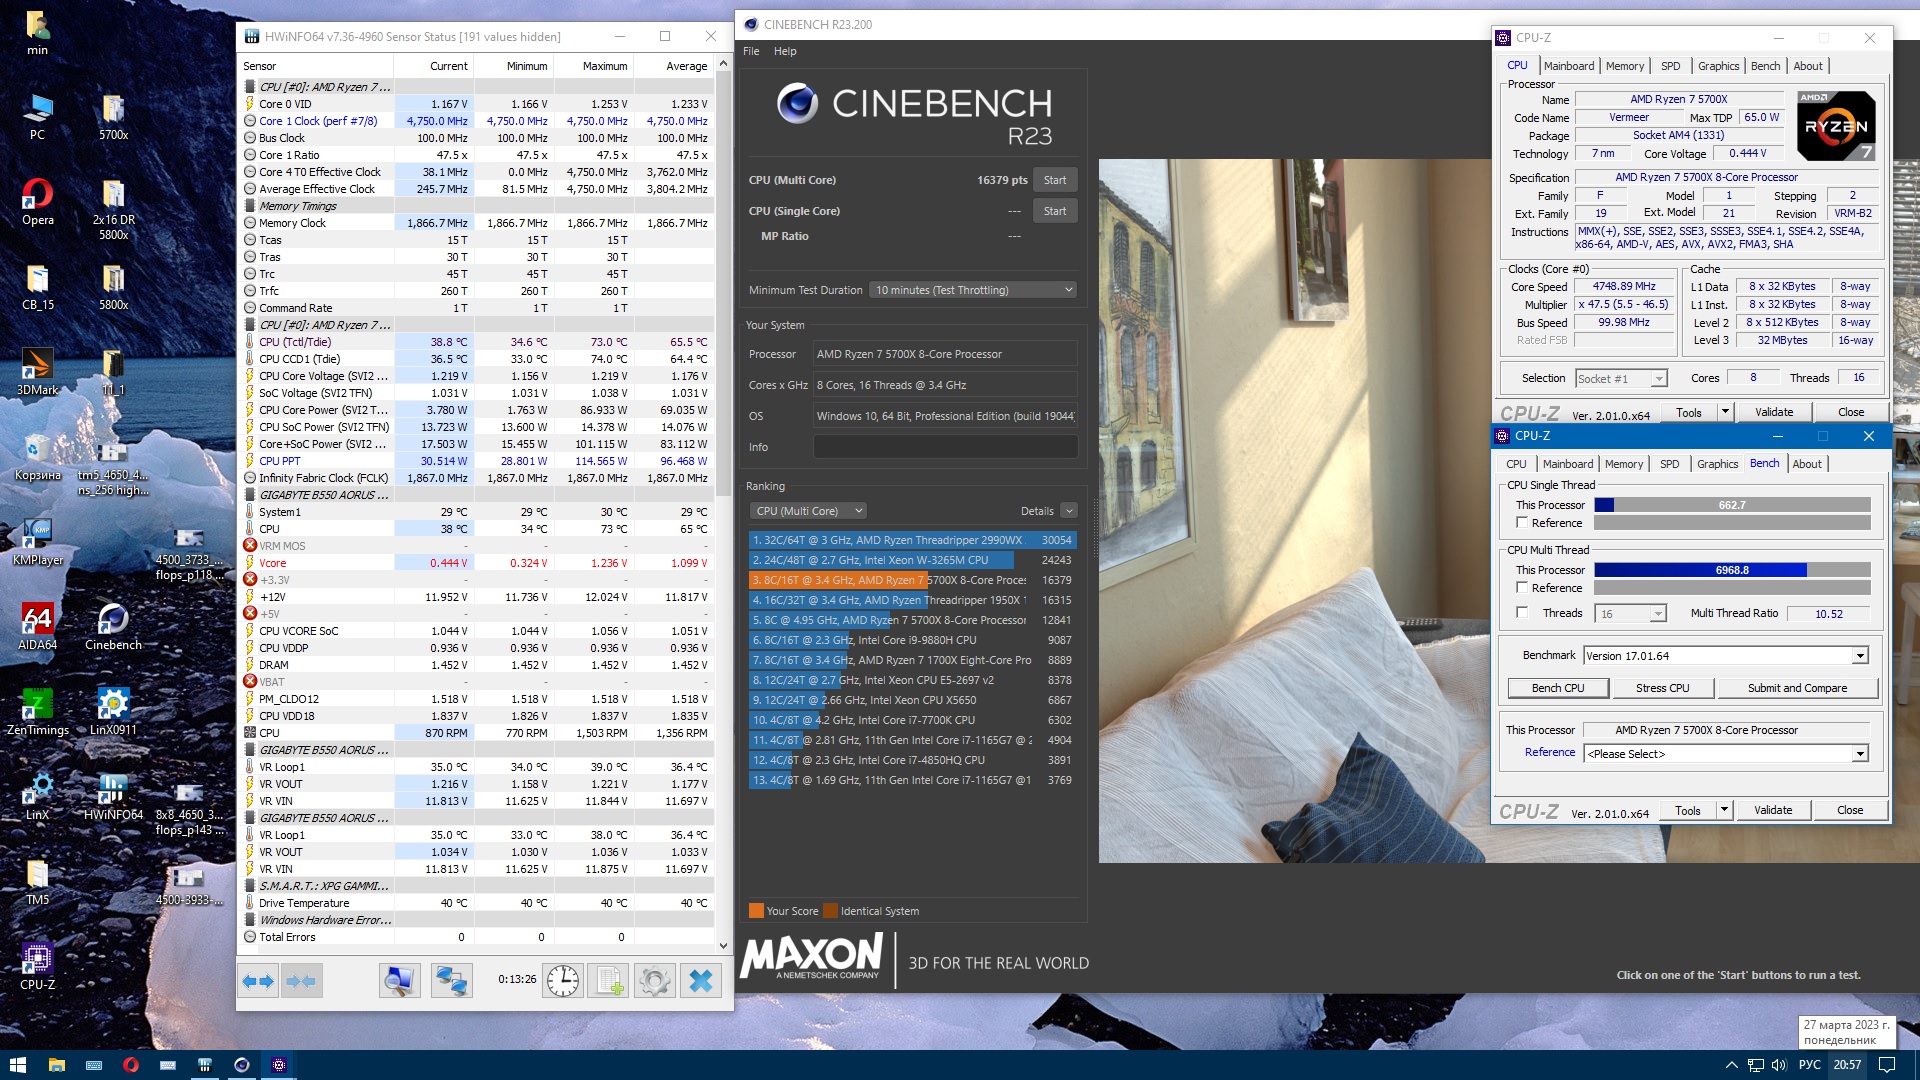The height and width of the screenshot is (1080, 1920).
Task: Enable Reference checkbox under CPU Single Thread
Action: 1522,523
